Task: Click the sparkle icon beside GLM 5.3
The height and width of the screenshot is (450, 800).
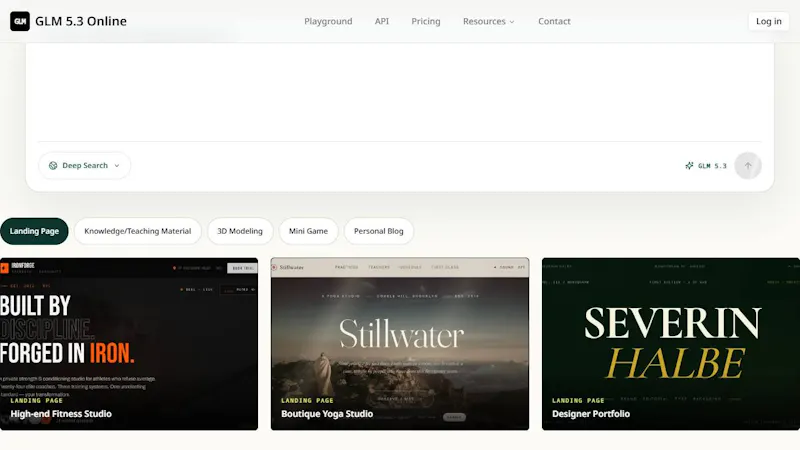Action: (689, 166)
